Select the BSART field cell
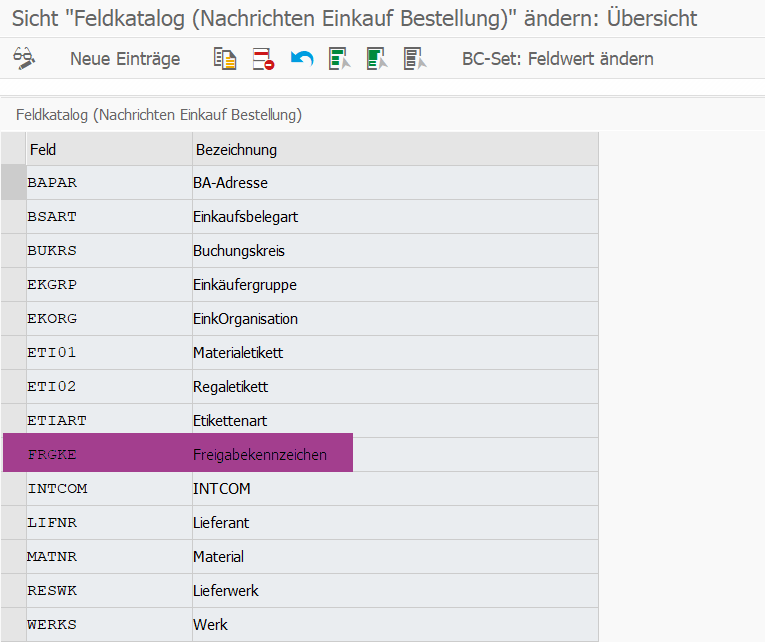Viewport: 765px width, 642px height. (x=109, y=217)
